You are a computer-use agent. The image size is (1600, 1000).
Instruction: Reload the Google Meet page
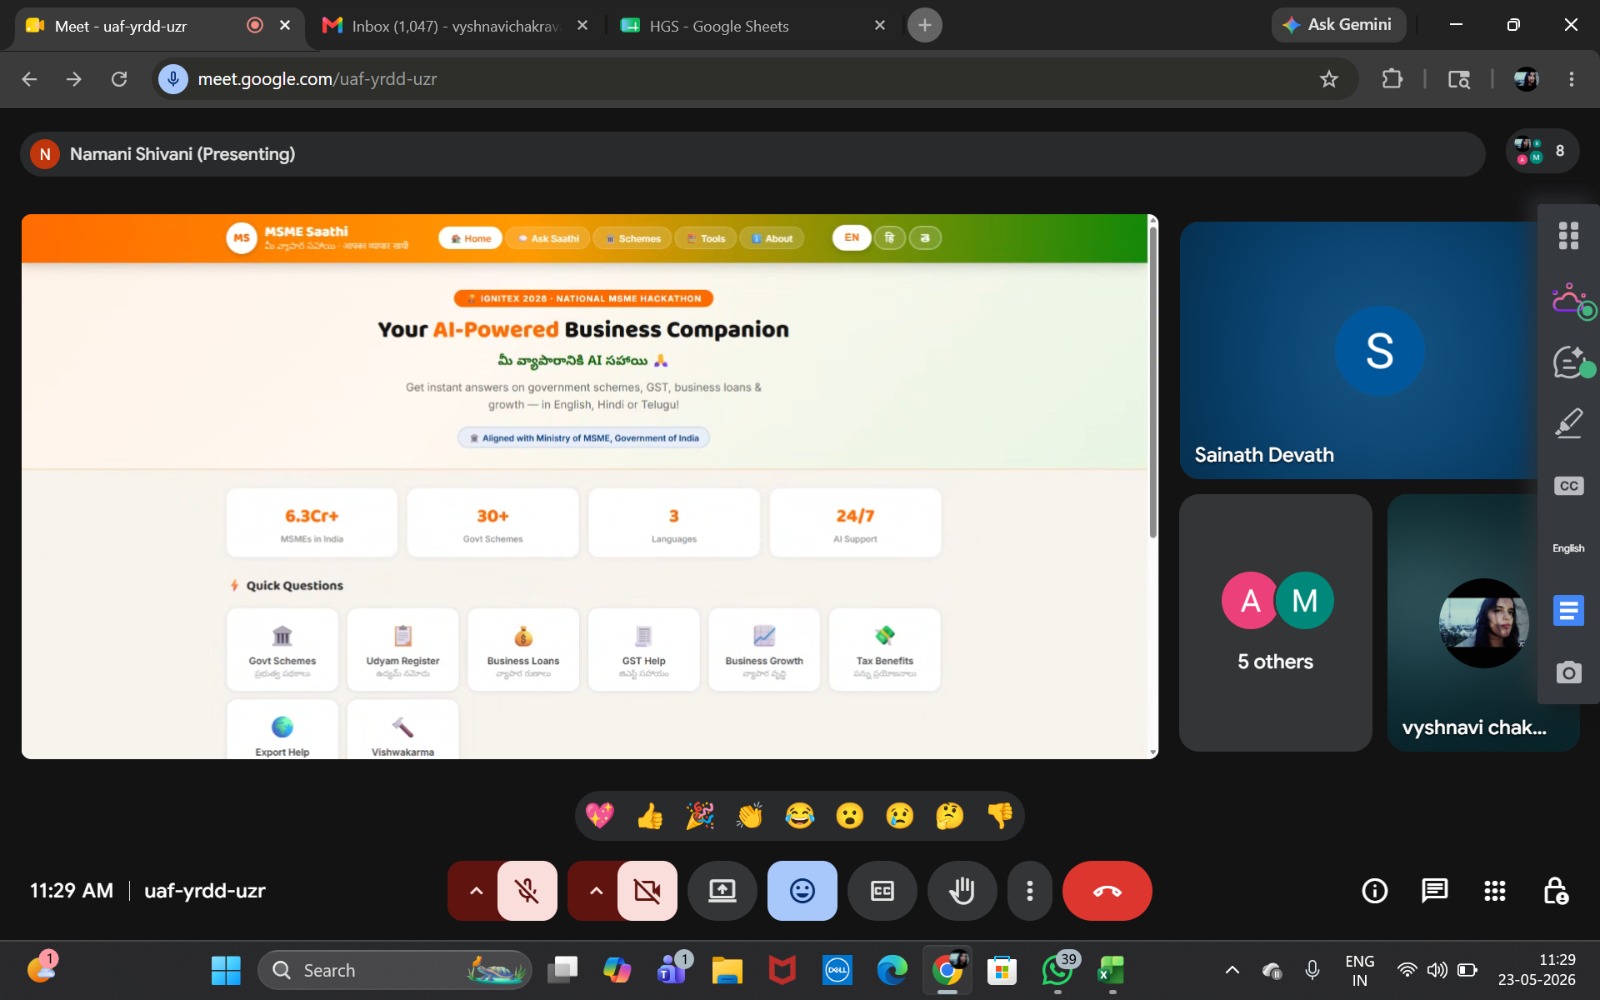click(x=119, y=79)
